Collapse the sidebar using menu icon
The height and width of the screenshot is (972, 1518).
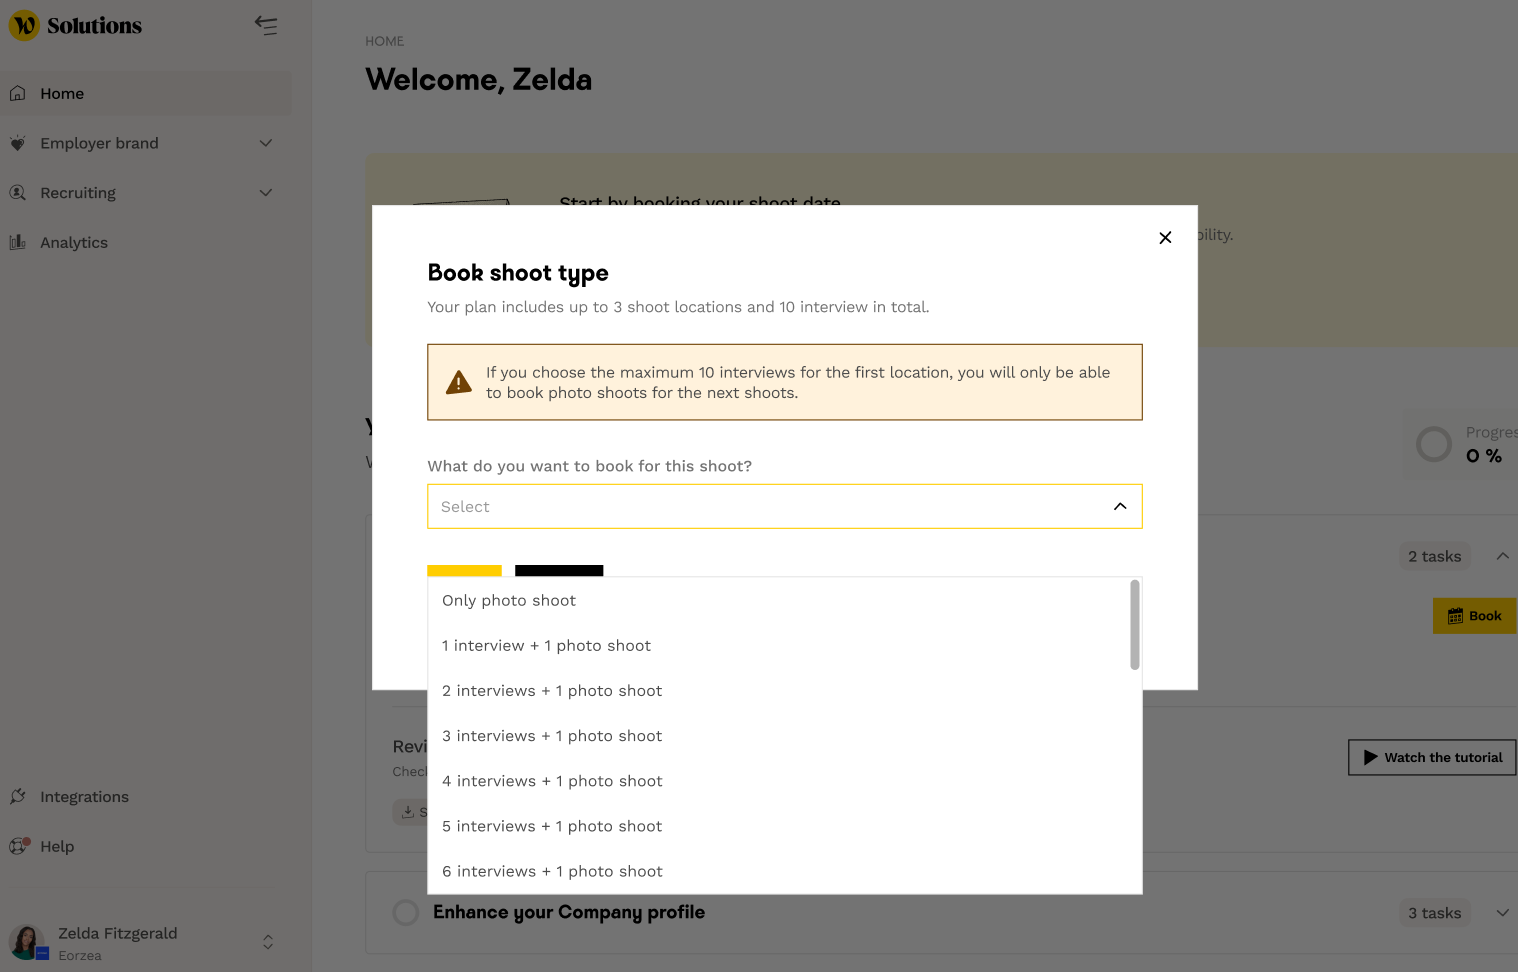coord(266,25)
